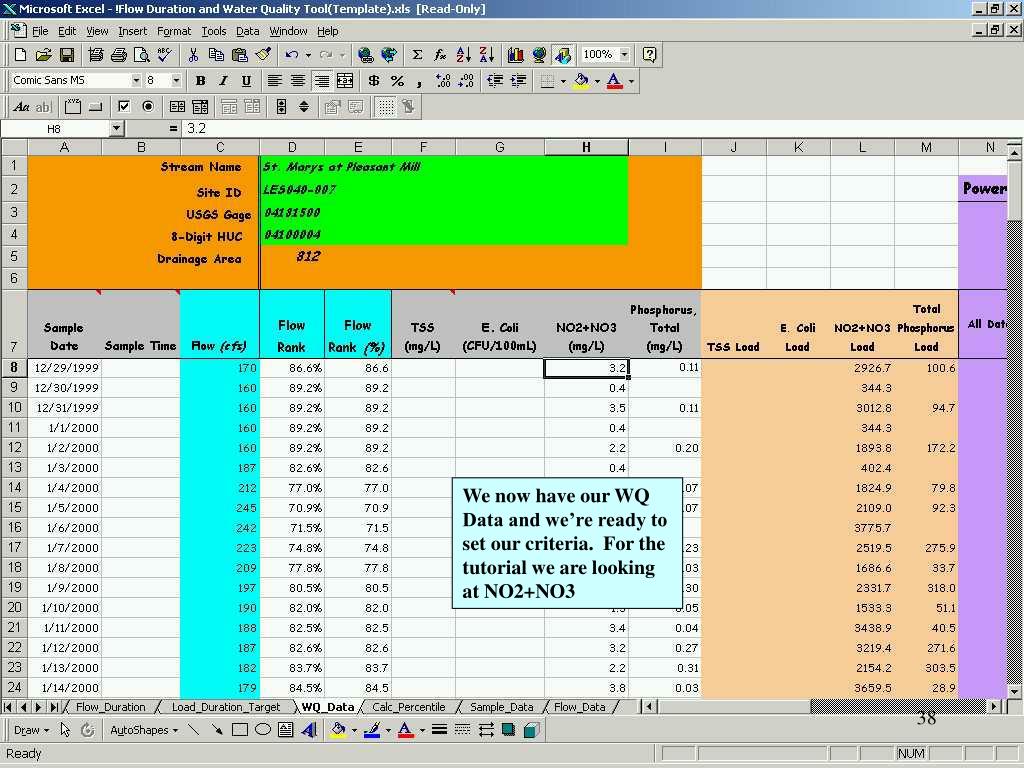Open the Draw menu dropdown
Viewport: 1024px width, 768px height.
(31, 730)
